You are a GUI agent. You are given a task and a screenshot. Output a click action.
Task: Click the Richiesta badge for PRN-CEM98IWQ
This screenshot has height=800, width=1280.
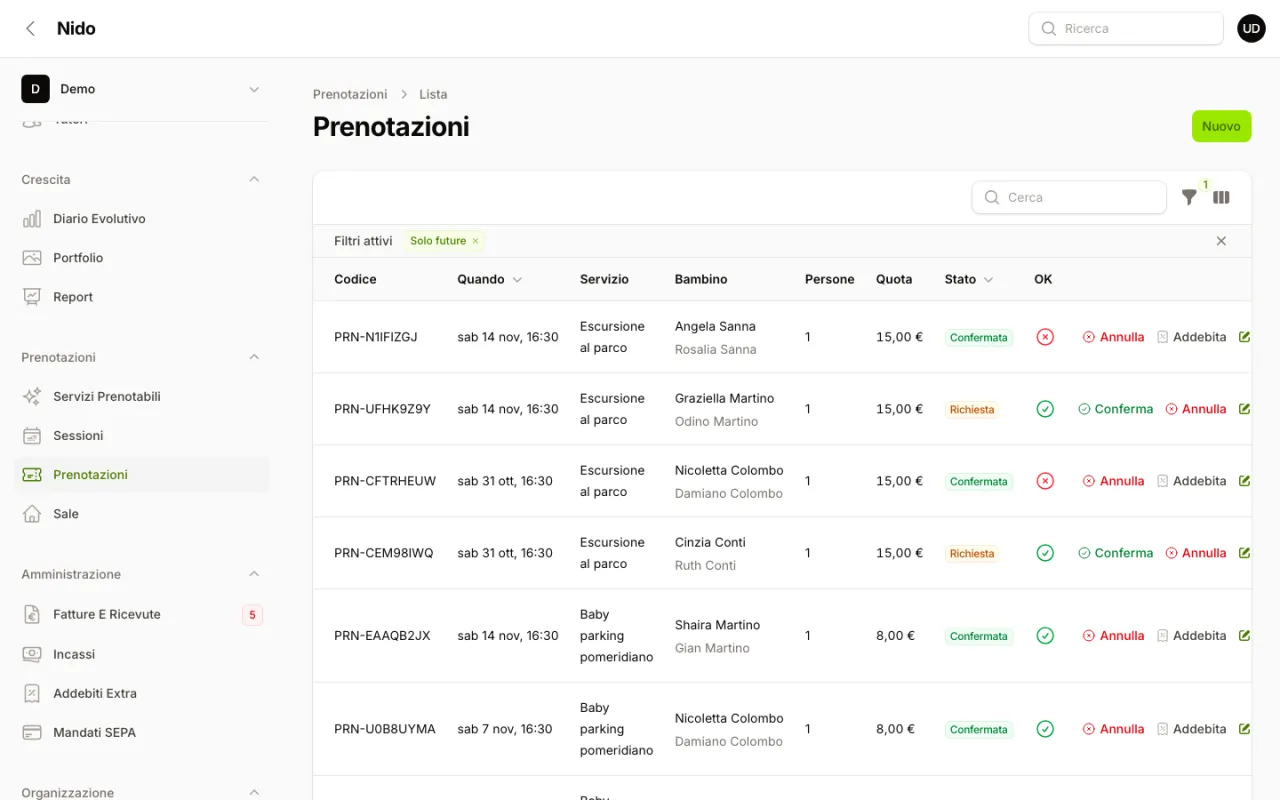click(x=972, y=554)
